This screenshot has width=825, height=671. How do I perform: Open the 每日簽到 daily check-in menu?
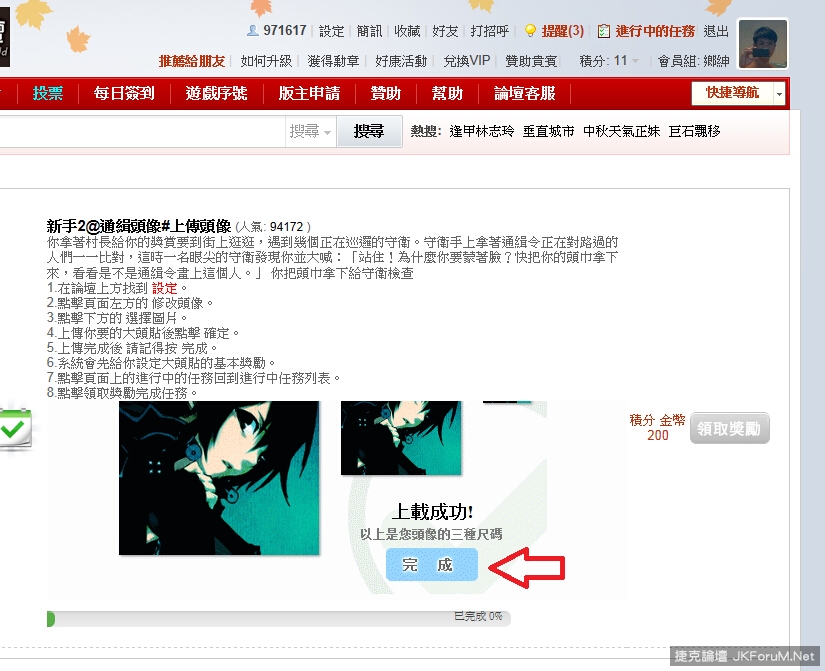click(124, 93)
